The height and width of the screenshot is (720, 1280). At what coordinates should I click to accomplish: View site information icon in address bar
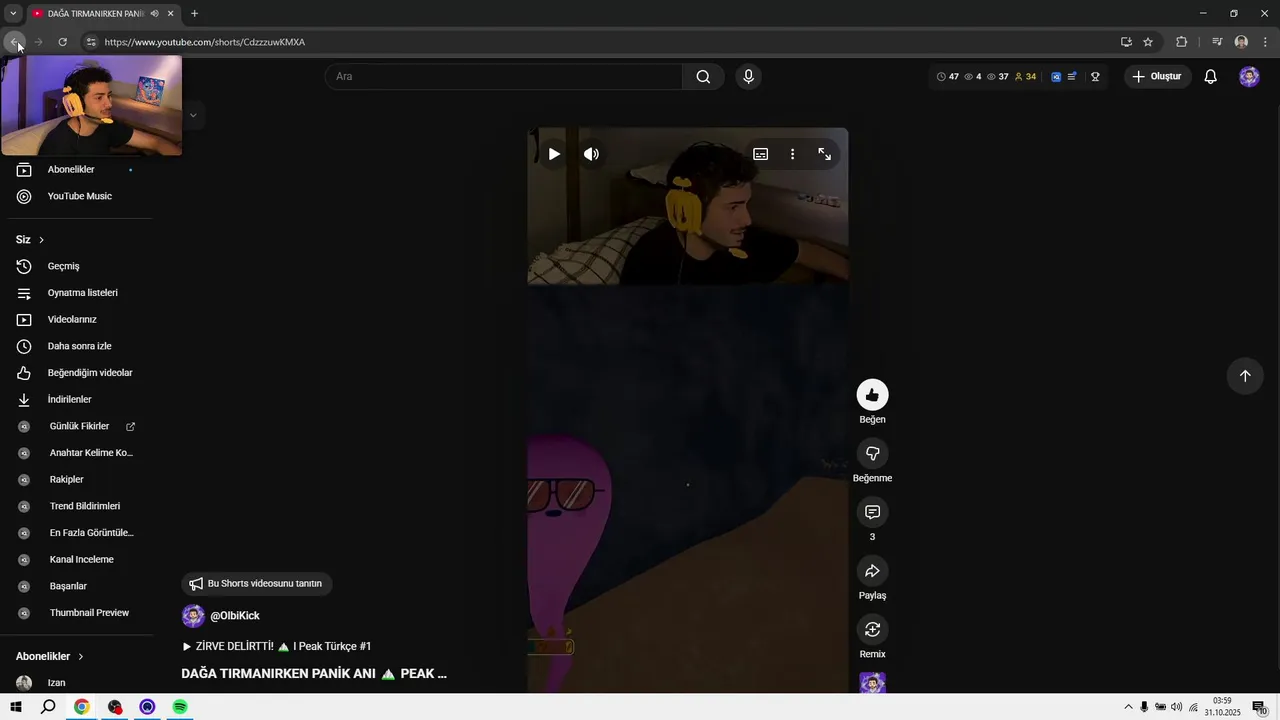pos(90,42)
